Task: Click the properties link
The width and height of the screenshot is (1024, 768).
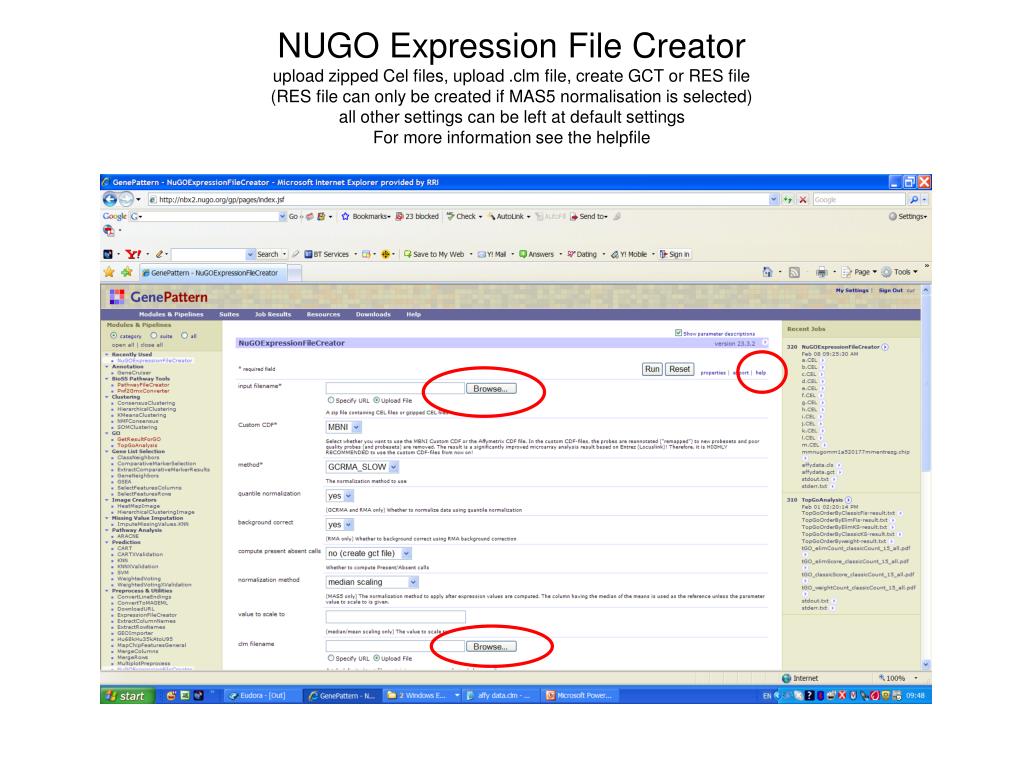Action: (712, 373)
